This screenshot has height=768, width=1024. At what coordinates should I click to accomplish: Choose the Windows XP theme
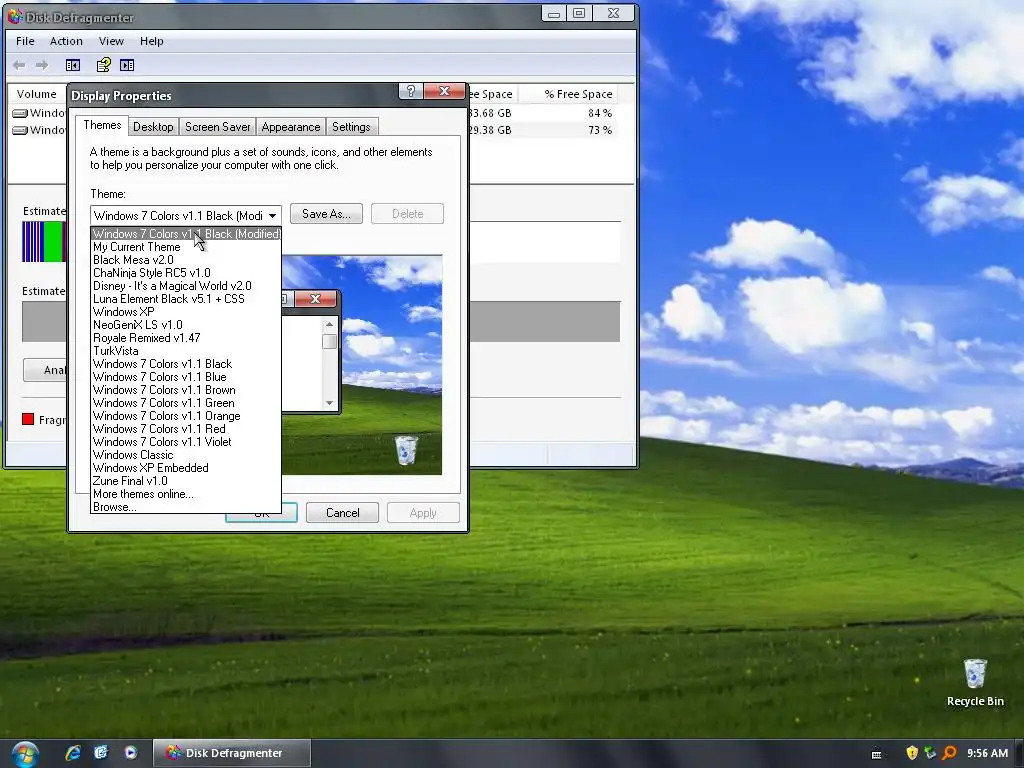point(185,312)
